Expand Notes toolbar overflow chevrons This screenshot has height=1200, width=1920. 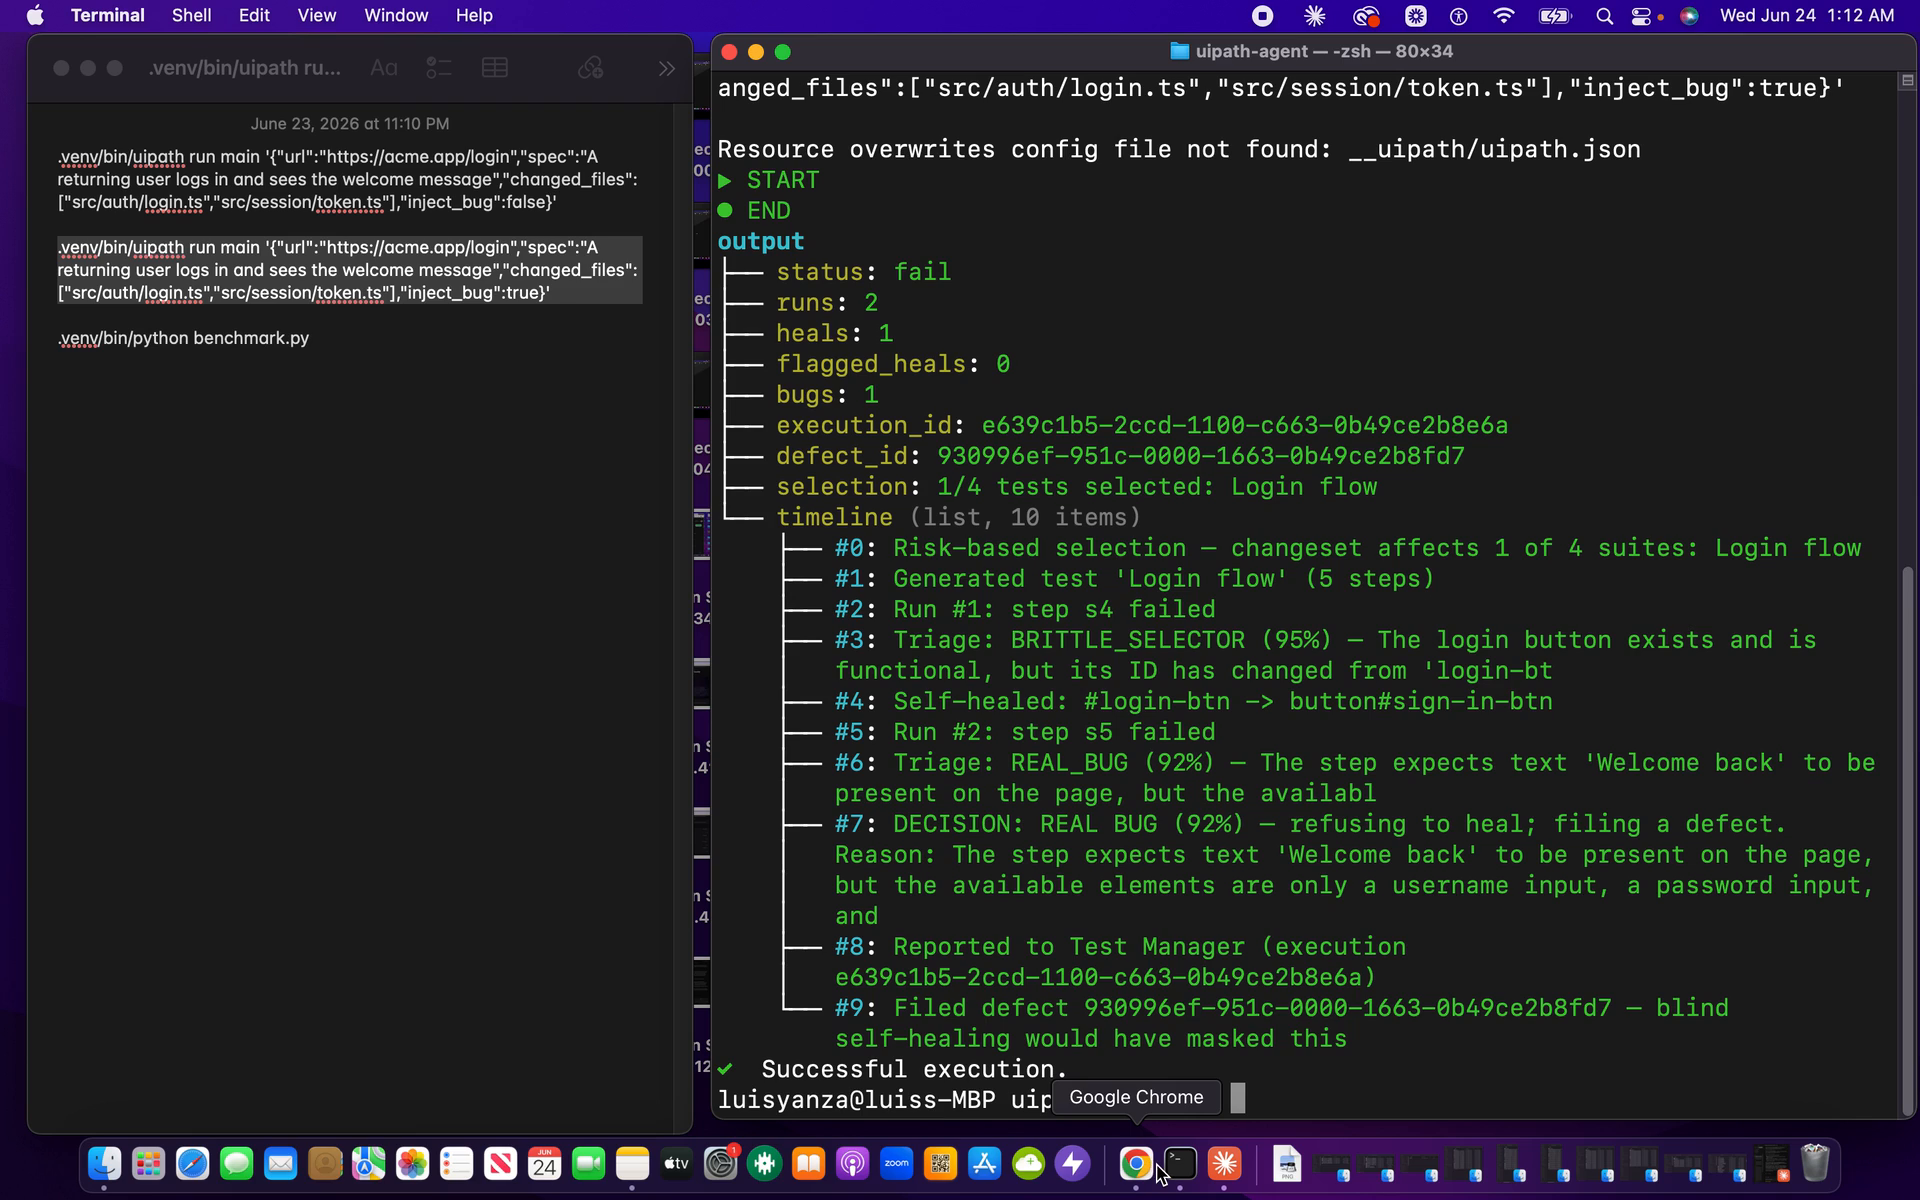pos(667,68)
